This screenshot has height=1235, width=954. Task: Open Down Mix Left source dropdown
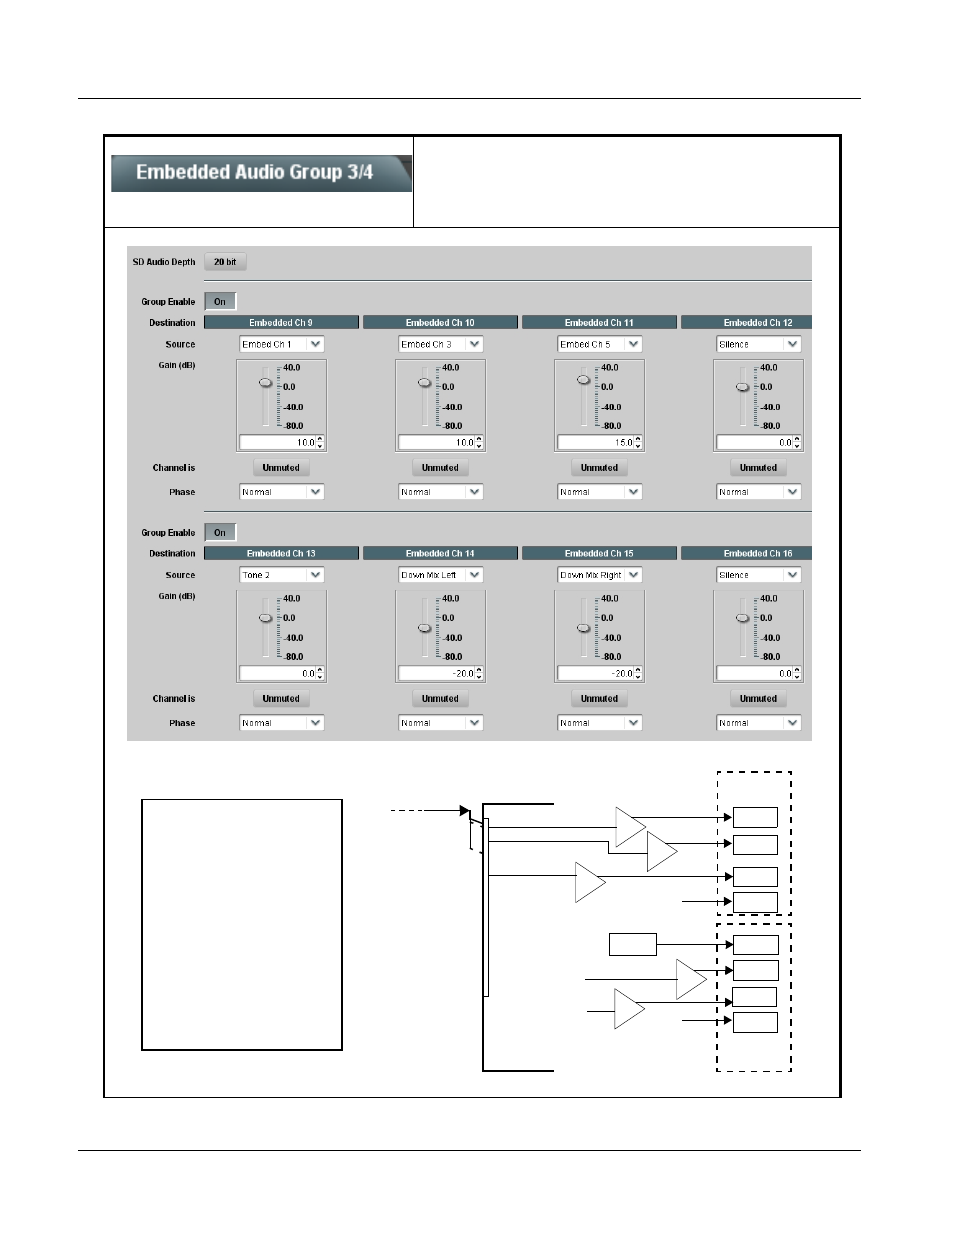coord(441,575)
